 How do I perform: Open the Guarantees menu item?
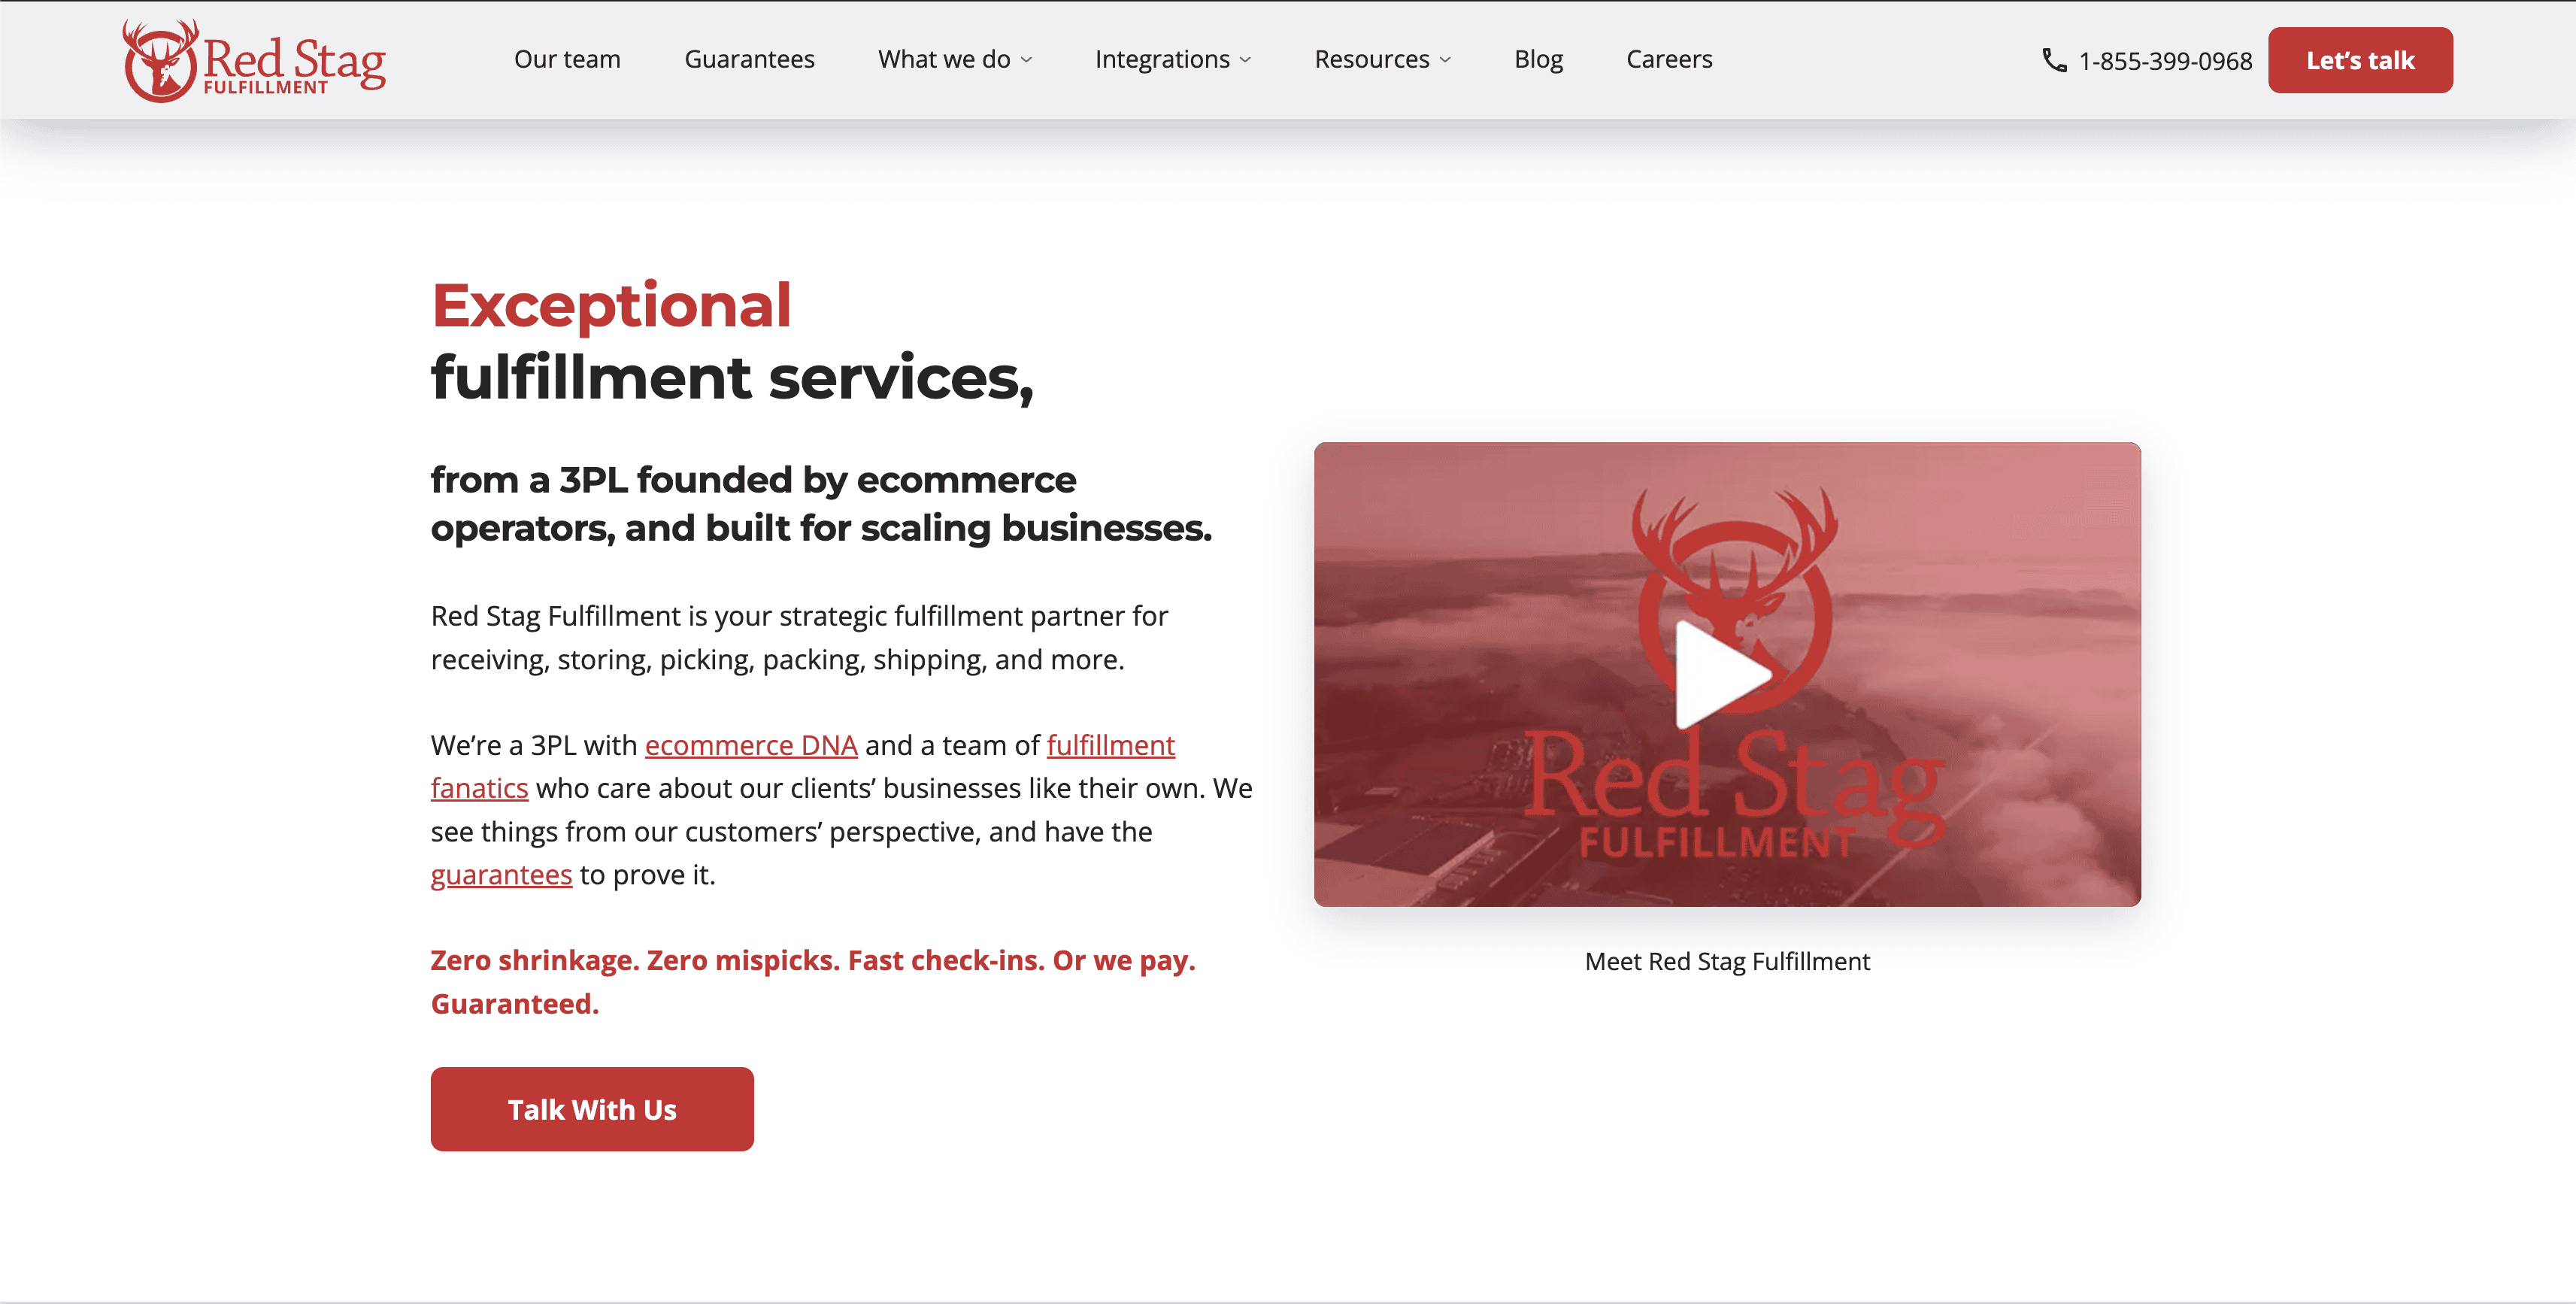click(749, 59)
